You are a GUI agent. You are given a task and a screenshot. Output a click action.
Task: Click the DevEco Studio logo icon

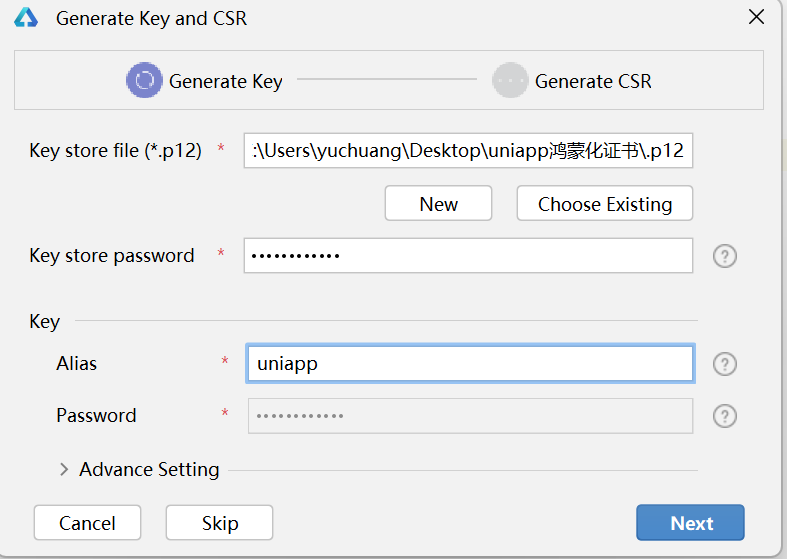point(26,18)
